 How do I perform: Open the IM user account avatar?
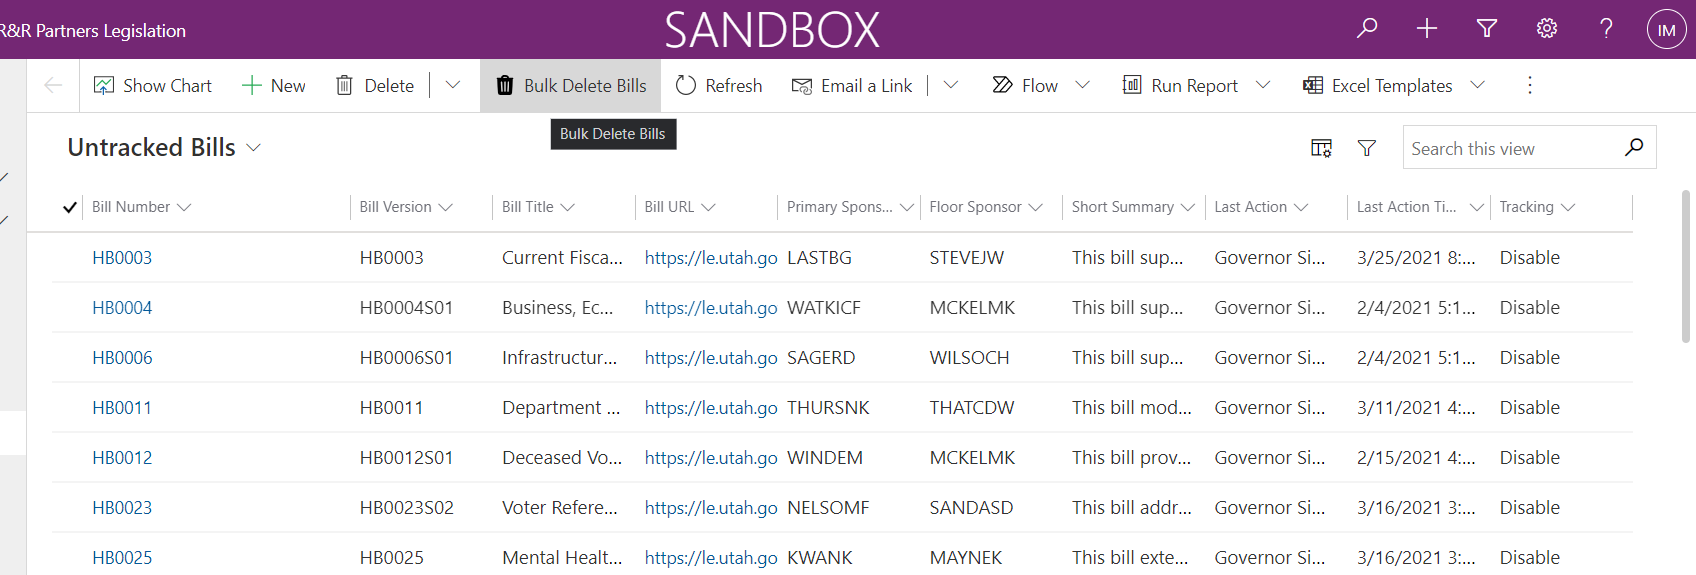pos(1666,30)
